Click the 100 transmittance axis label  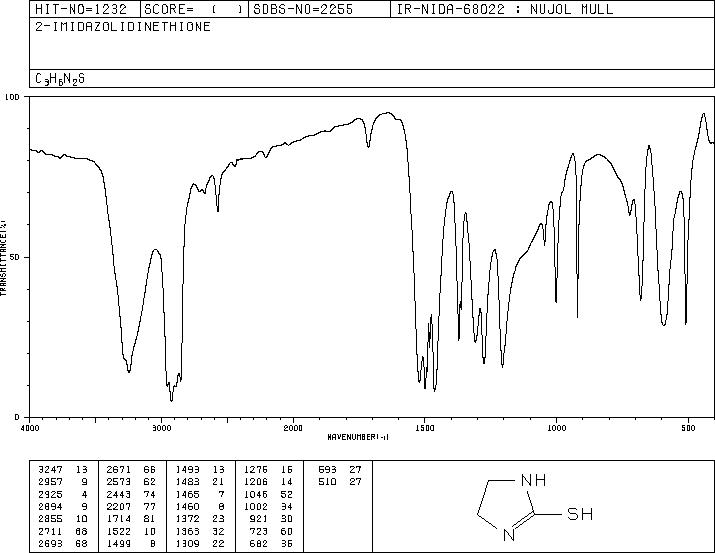click(12, 97)
